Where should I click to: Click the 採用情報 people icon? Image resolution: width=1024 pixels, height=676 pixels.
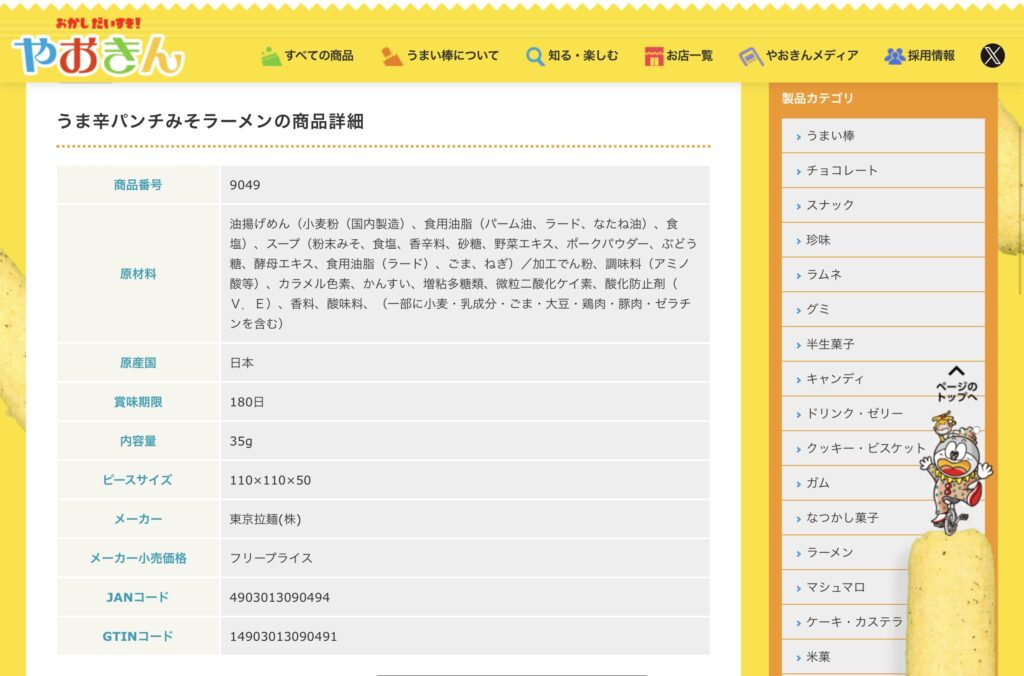click(894, 56)
